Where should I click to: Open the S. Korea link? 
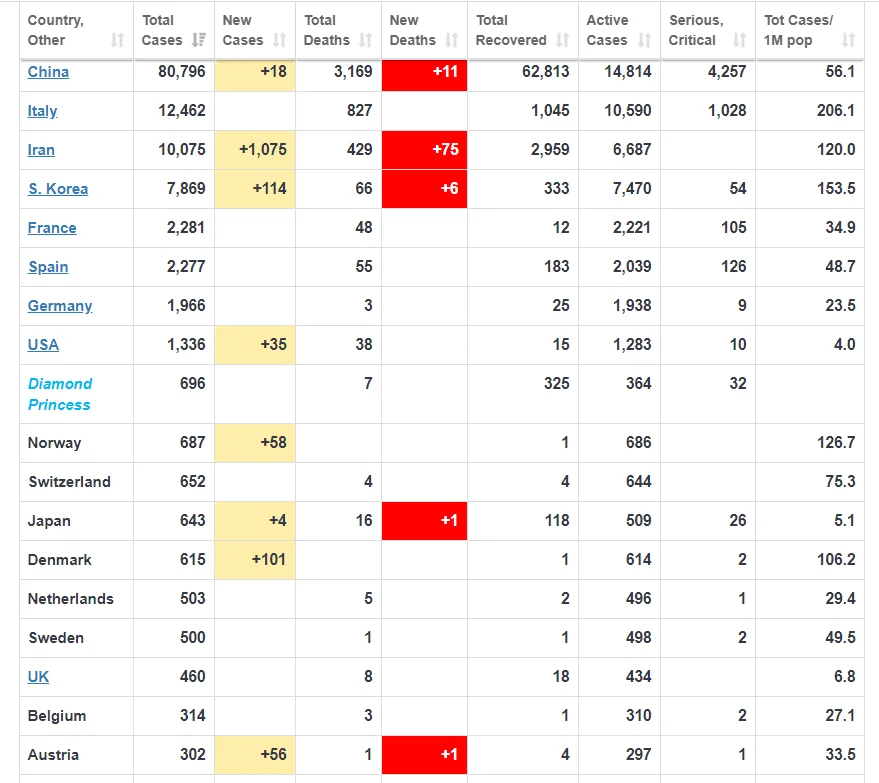(x=58, y=189)
